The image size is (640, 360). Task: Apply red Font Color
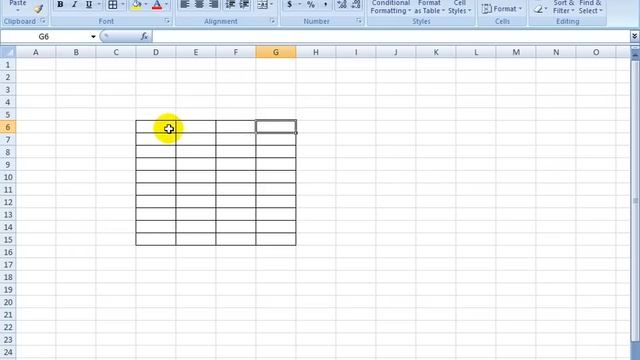[x=157, y=4]
